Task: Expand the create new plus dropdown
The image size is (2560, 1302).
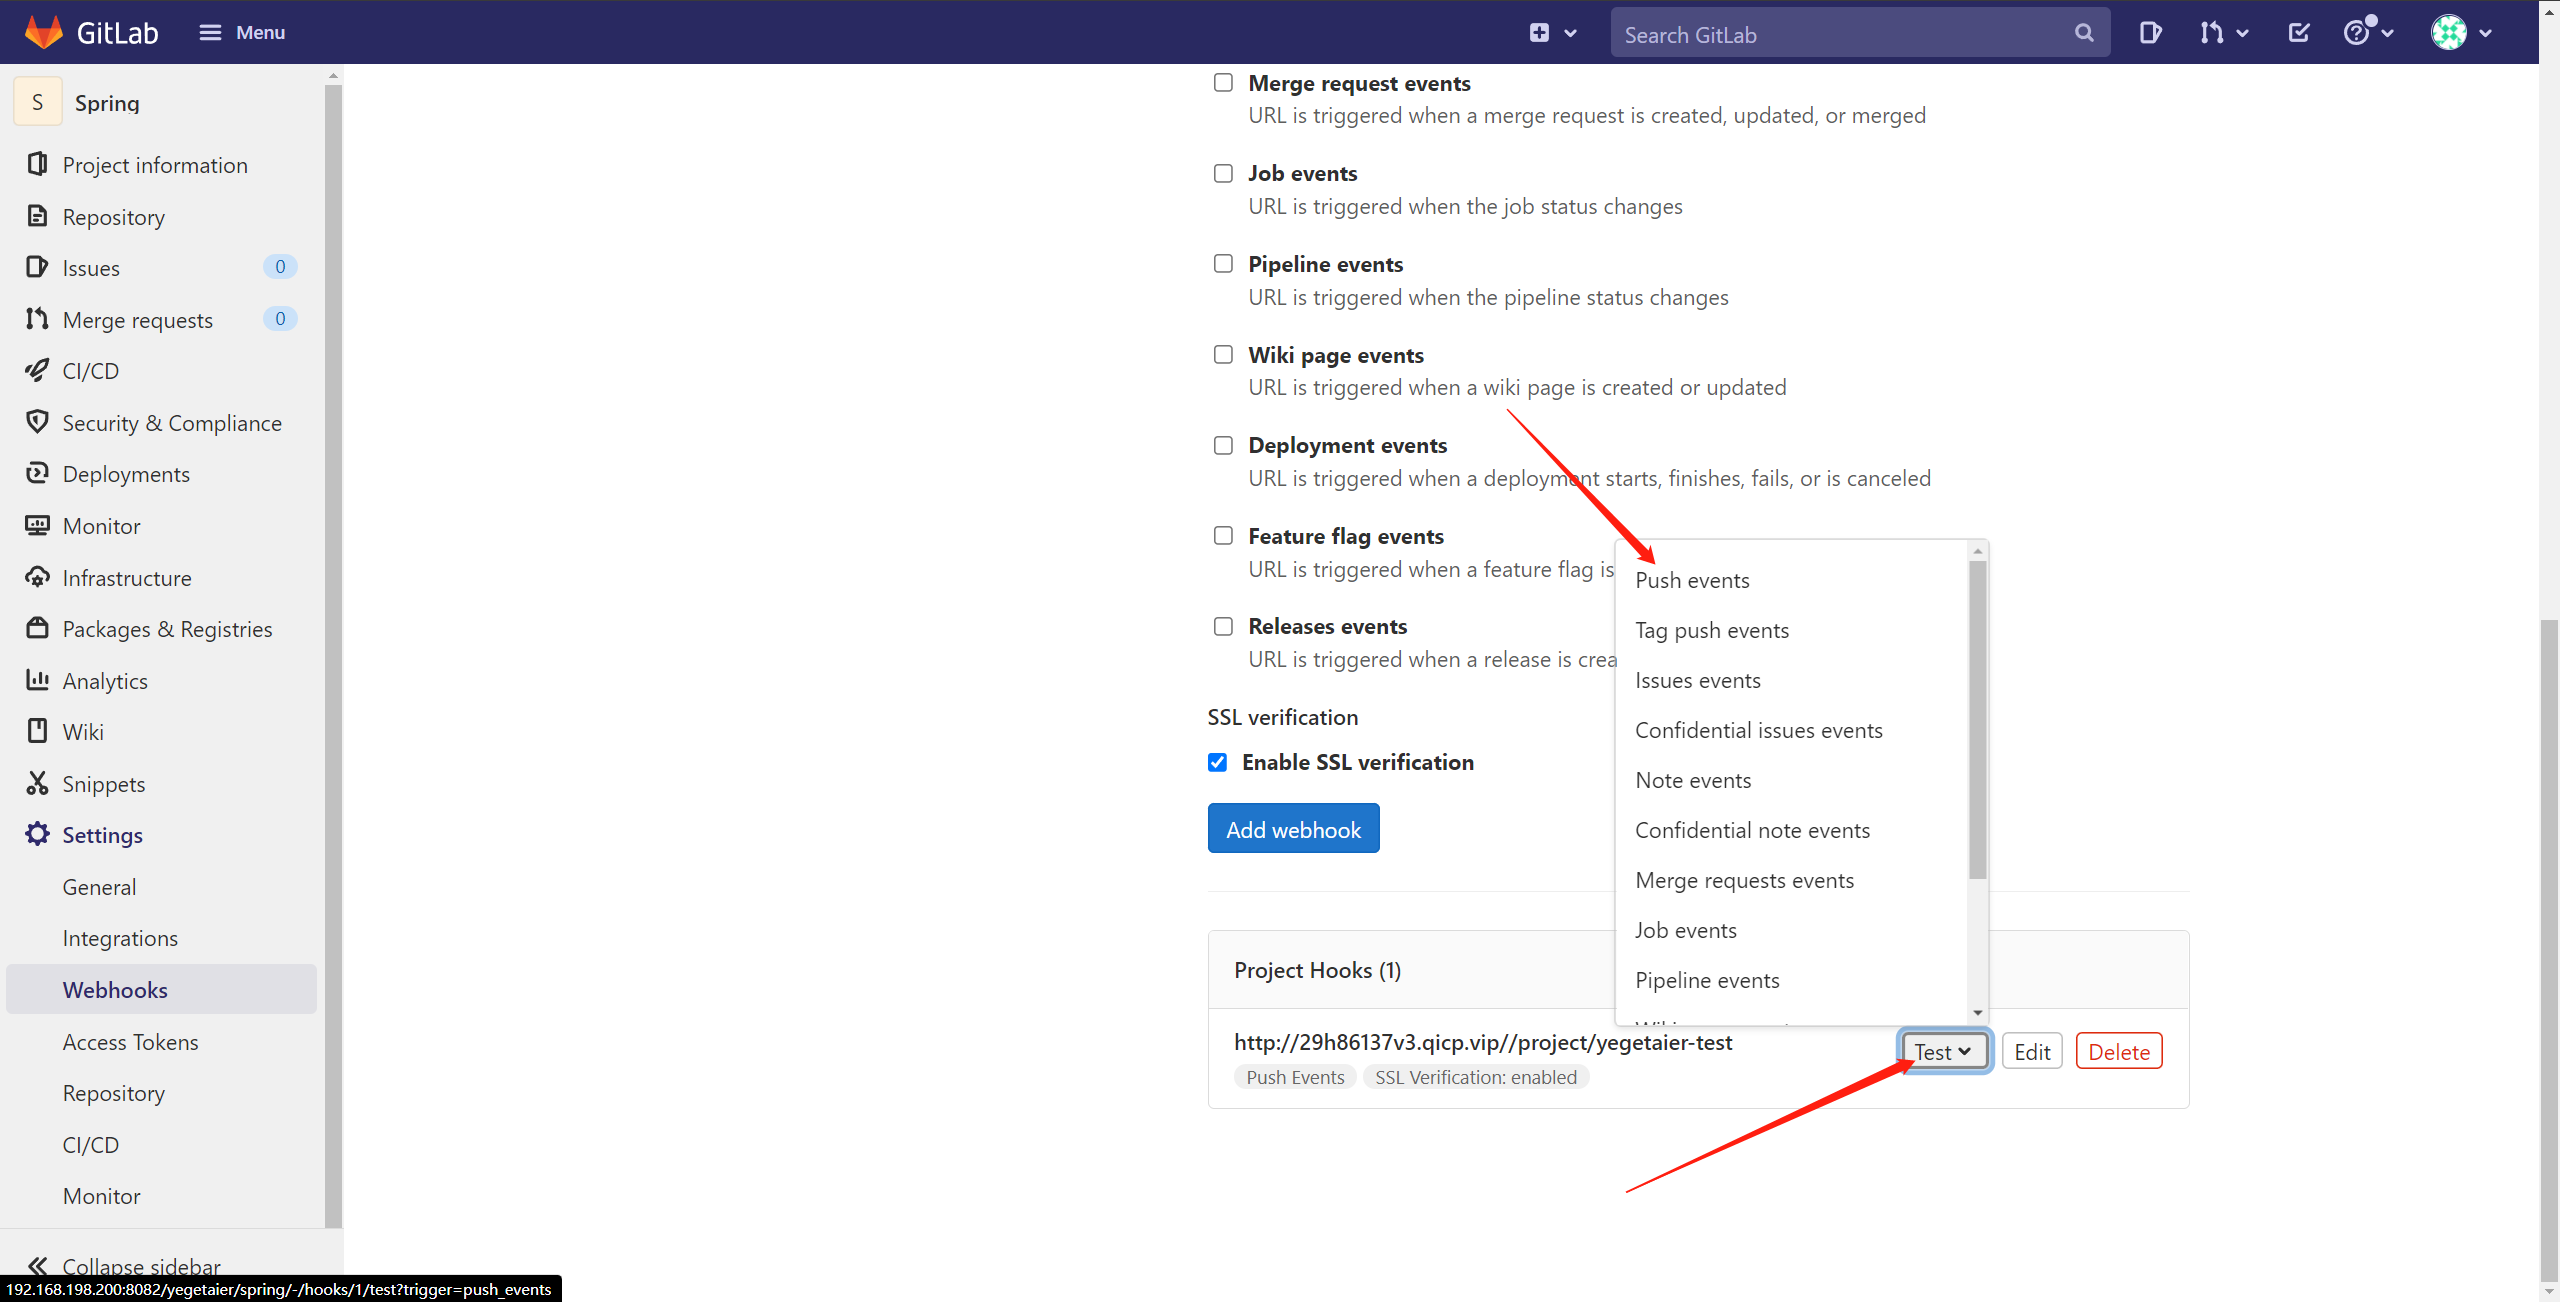Action: tap(1552, 33)
